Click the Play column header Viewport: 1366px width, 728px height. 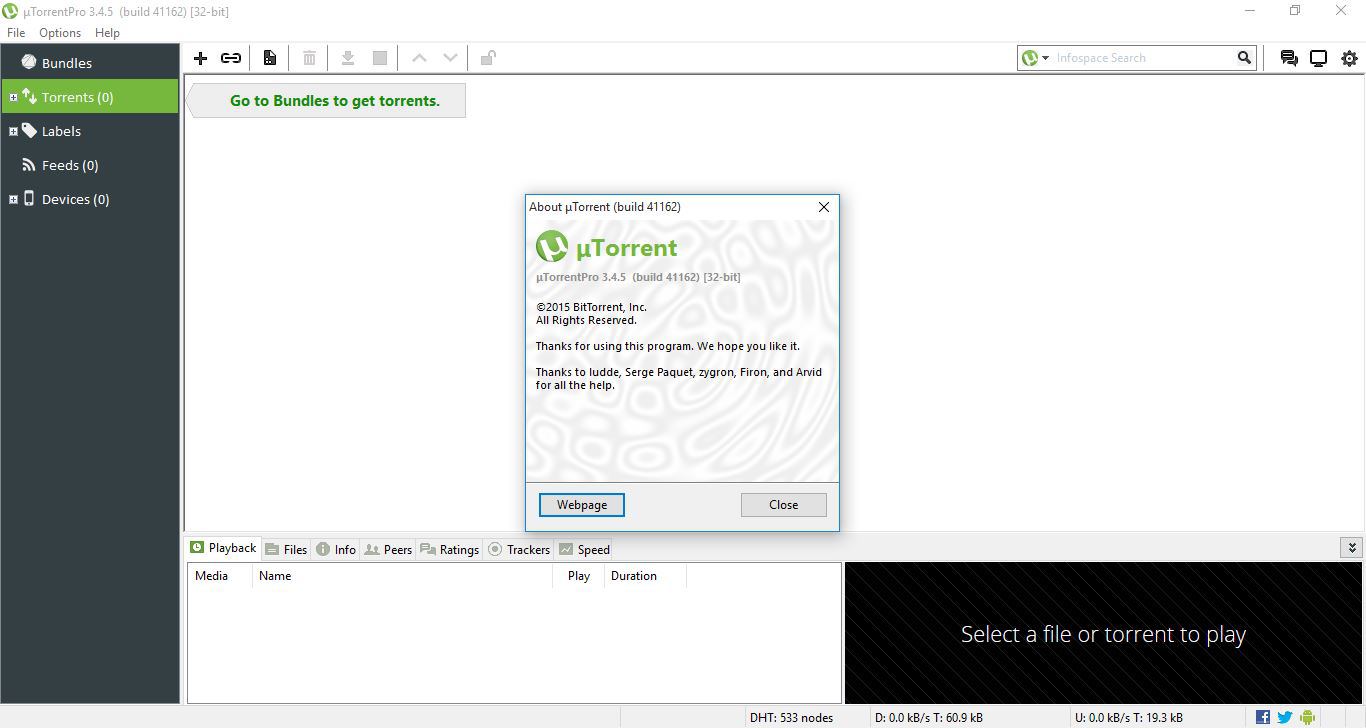click(x=578, y=576)
